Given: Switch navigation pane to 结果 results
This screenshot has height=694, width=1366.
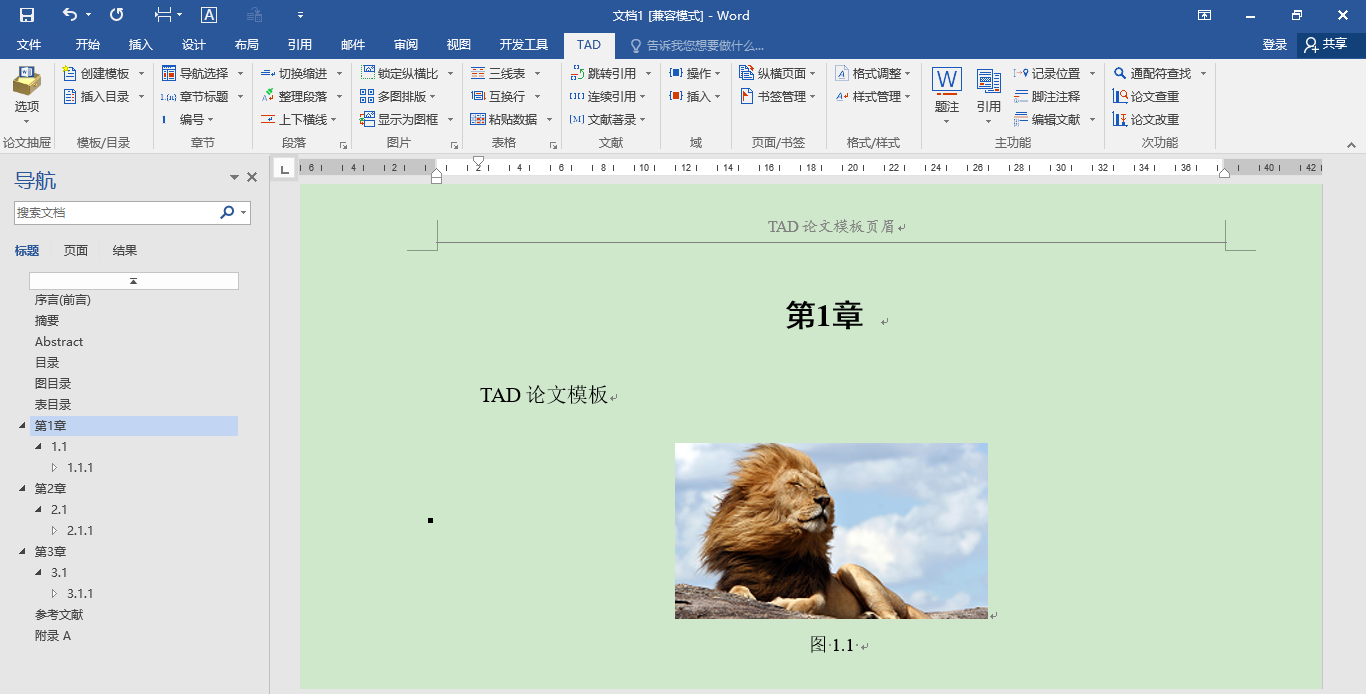Looking at the screenshot, I should 125,251.
